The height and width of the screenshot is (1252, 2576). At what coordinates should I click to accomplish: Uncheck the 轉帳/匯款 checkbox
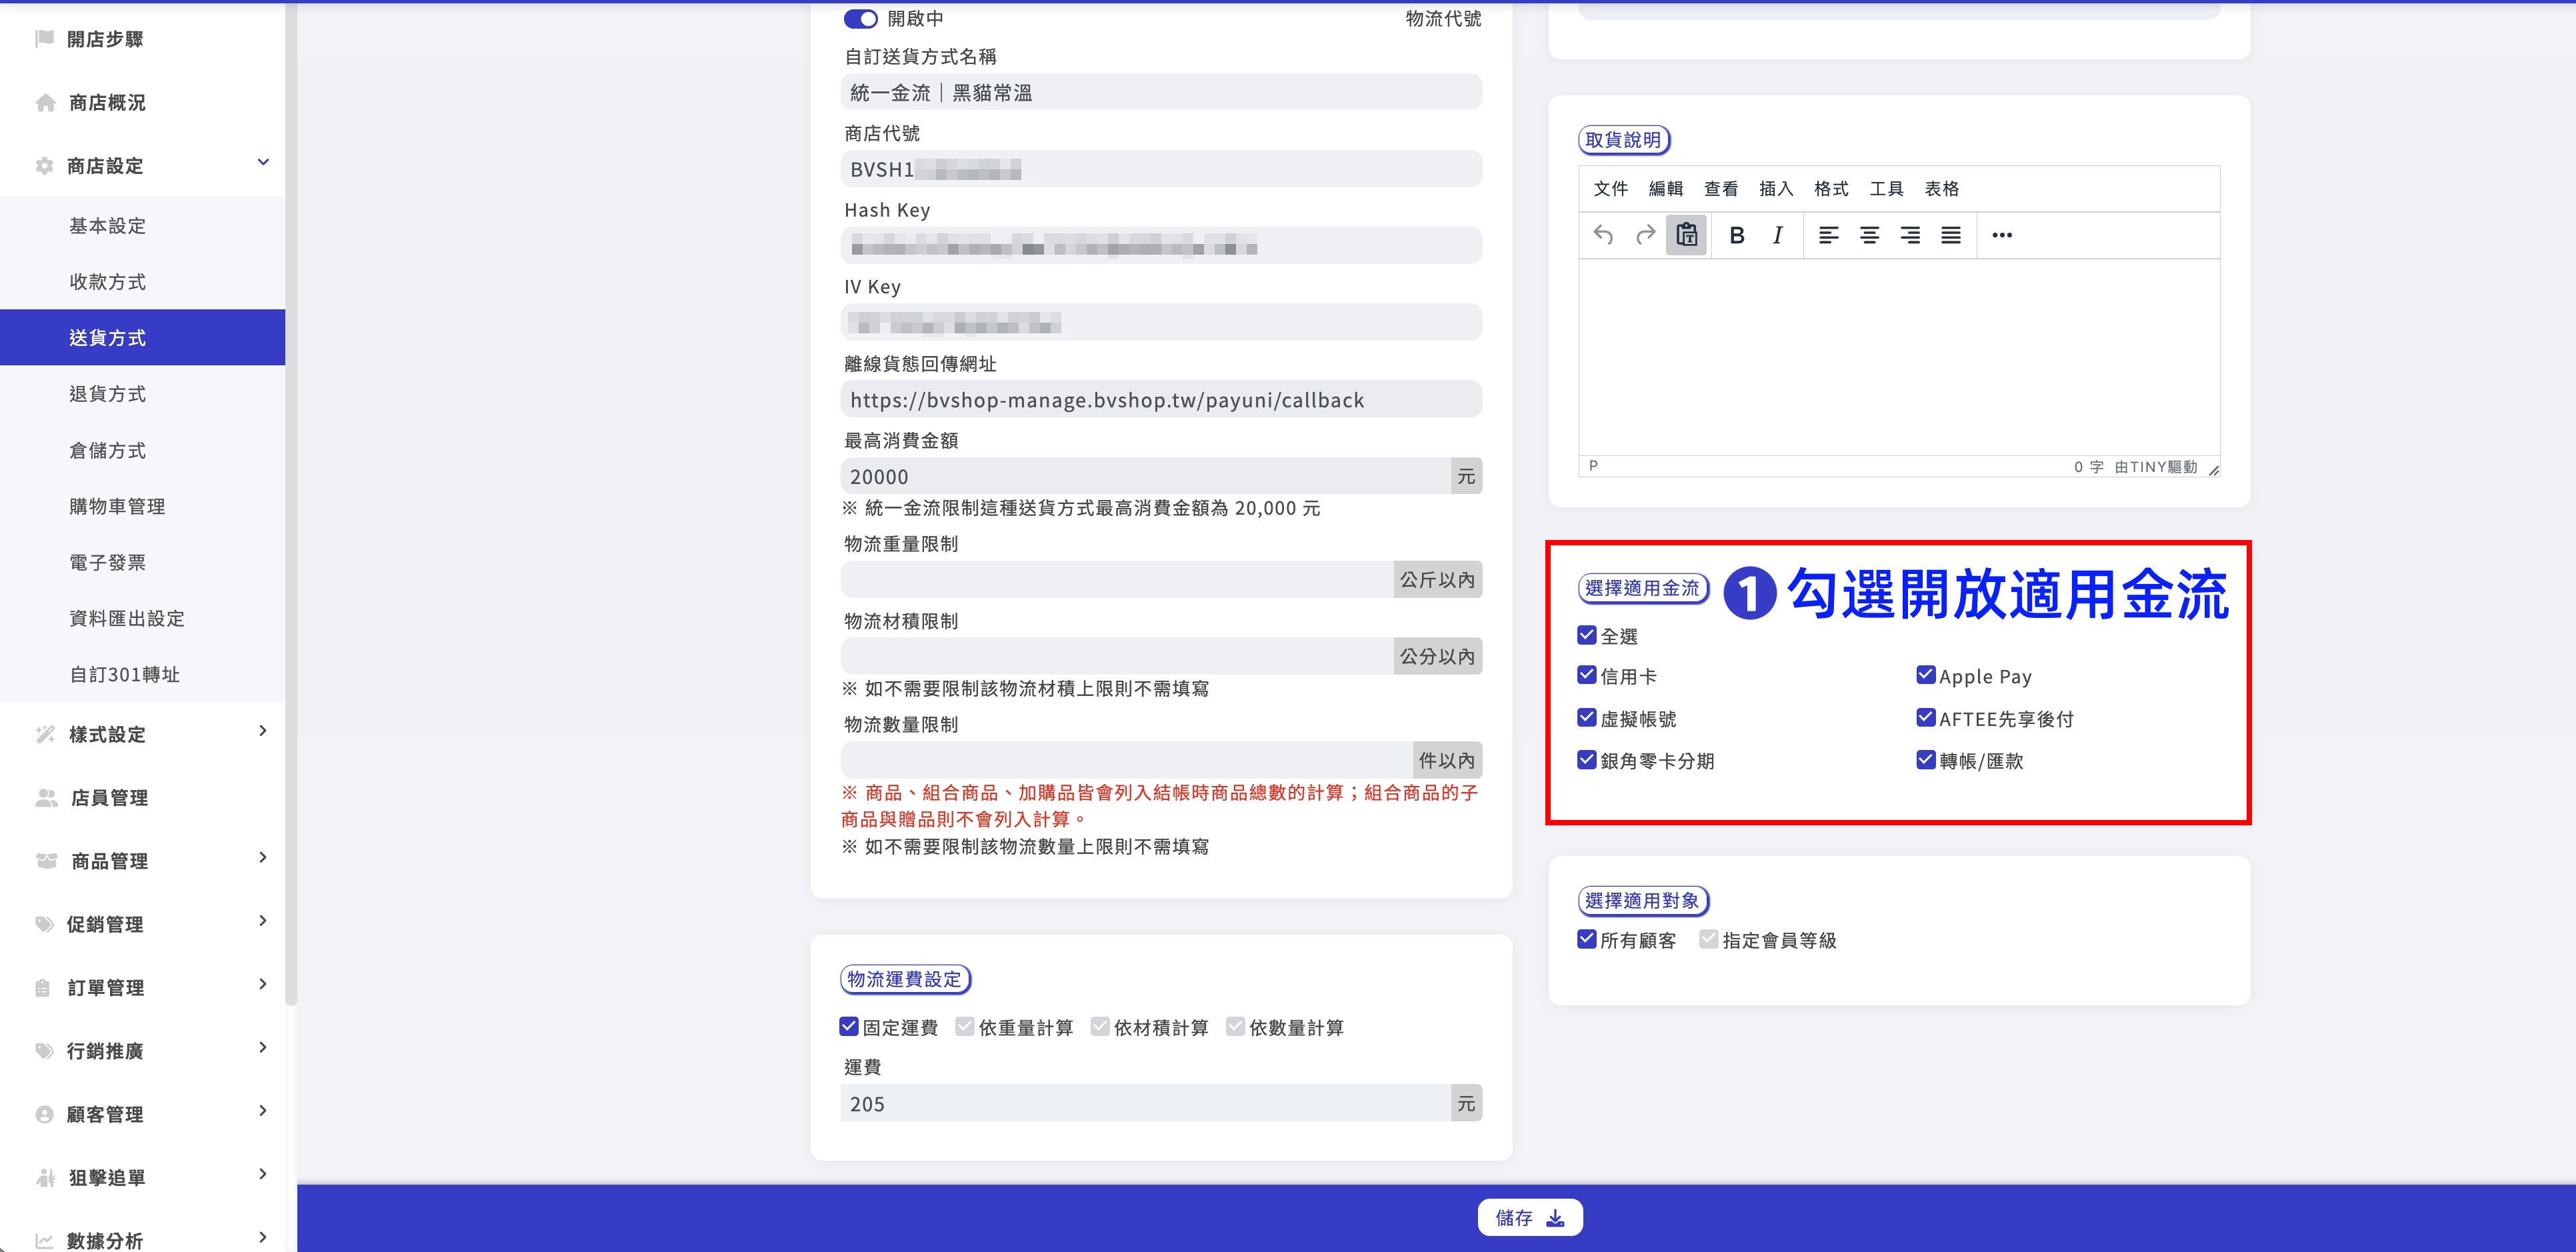click(x=1926, y=760)
